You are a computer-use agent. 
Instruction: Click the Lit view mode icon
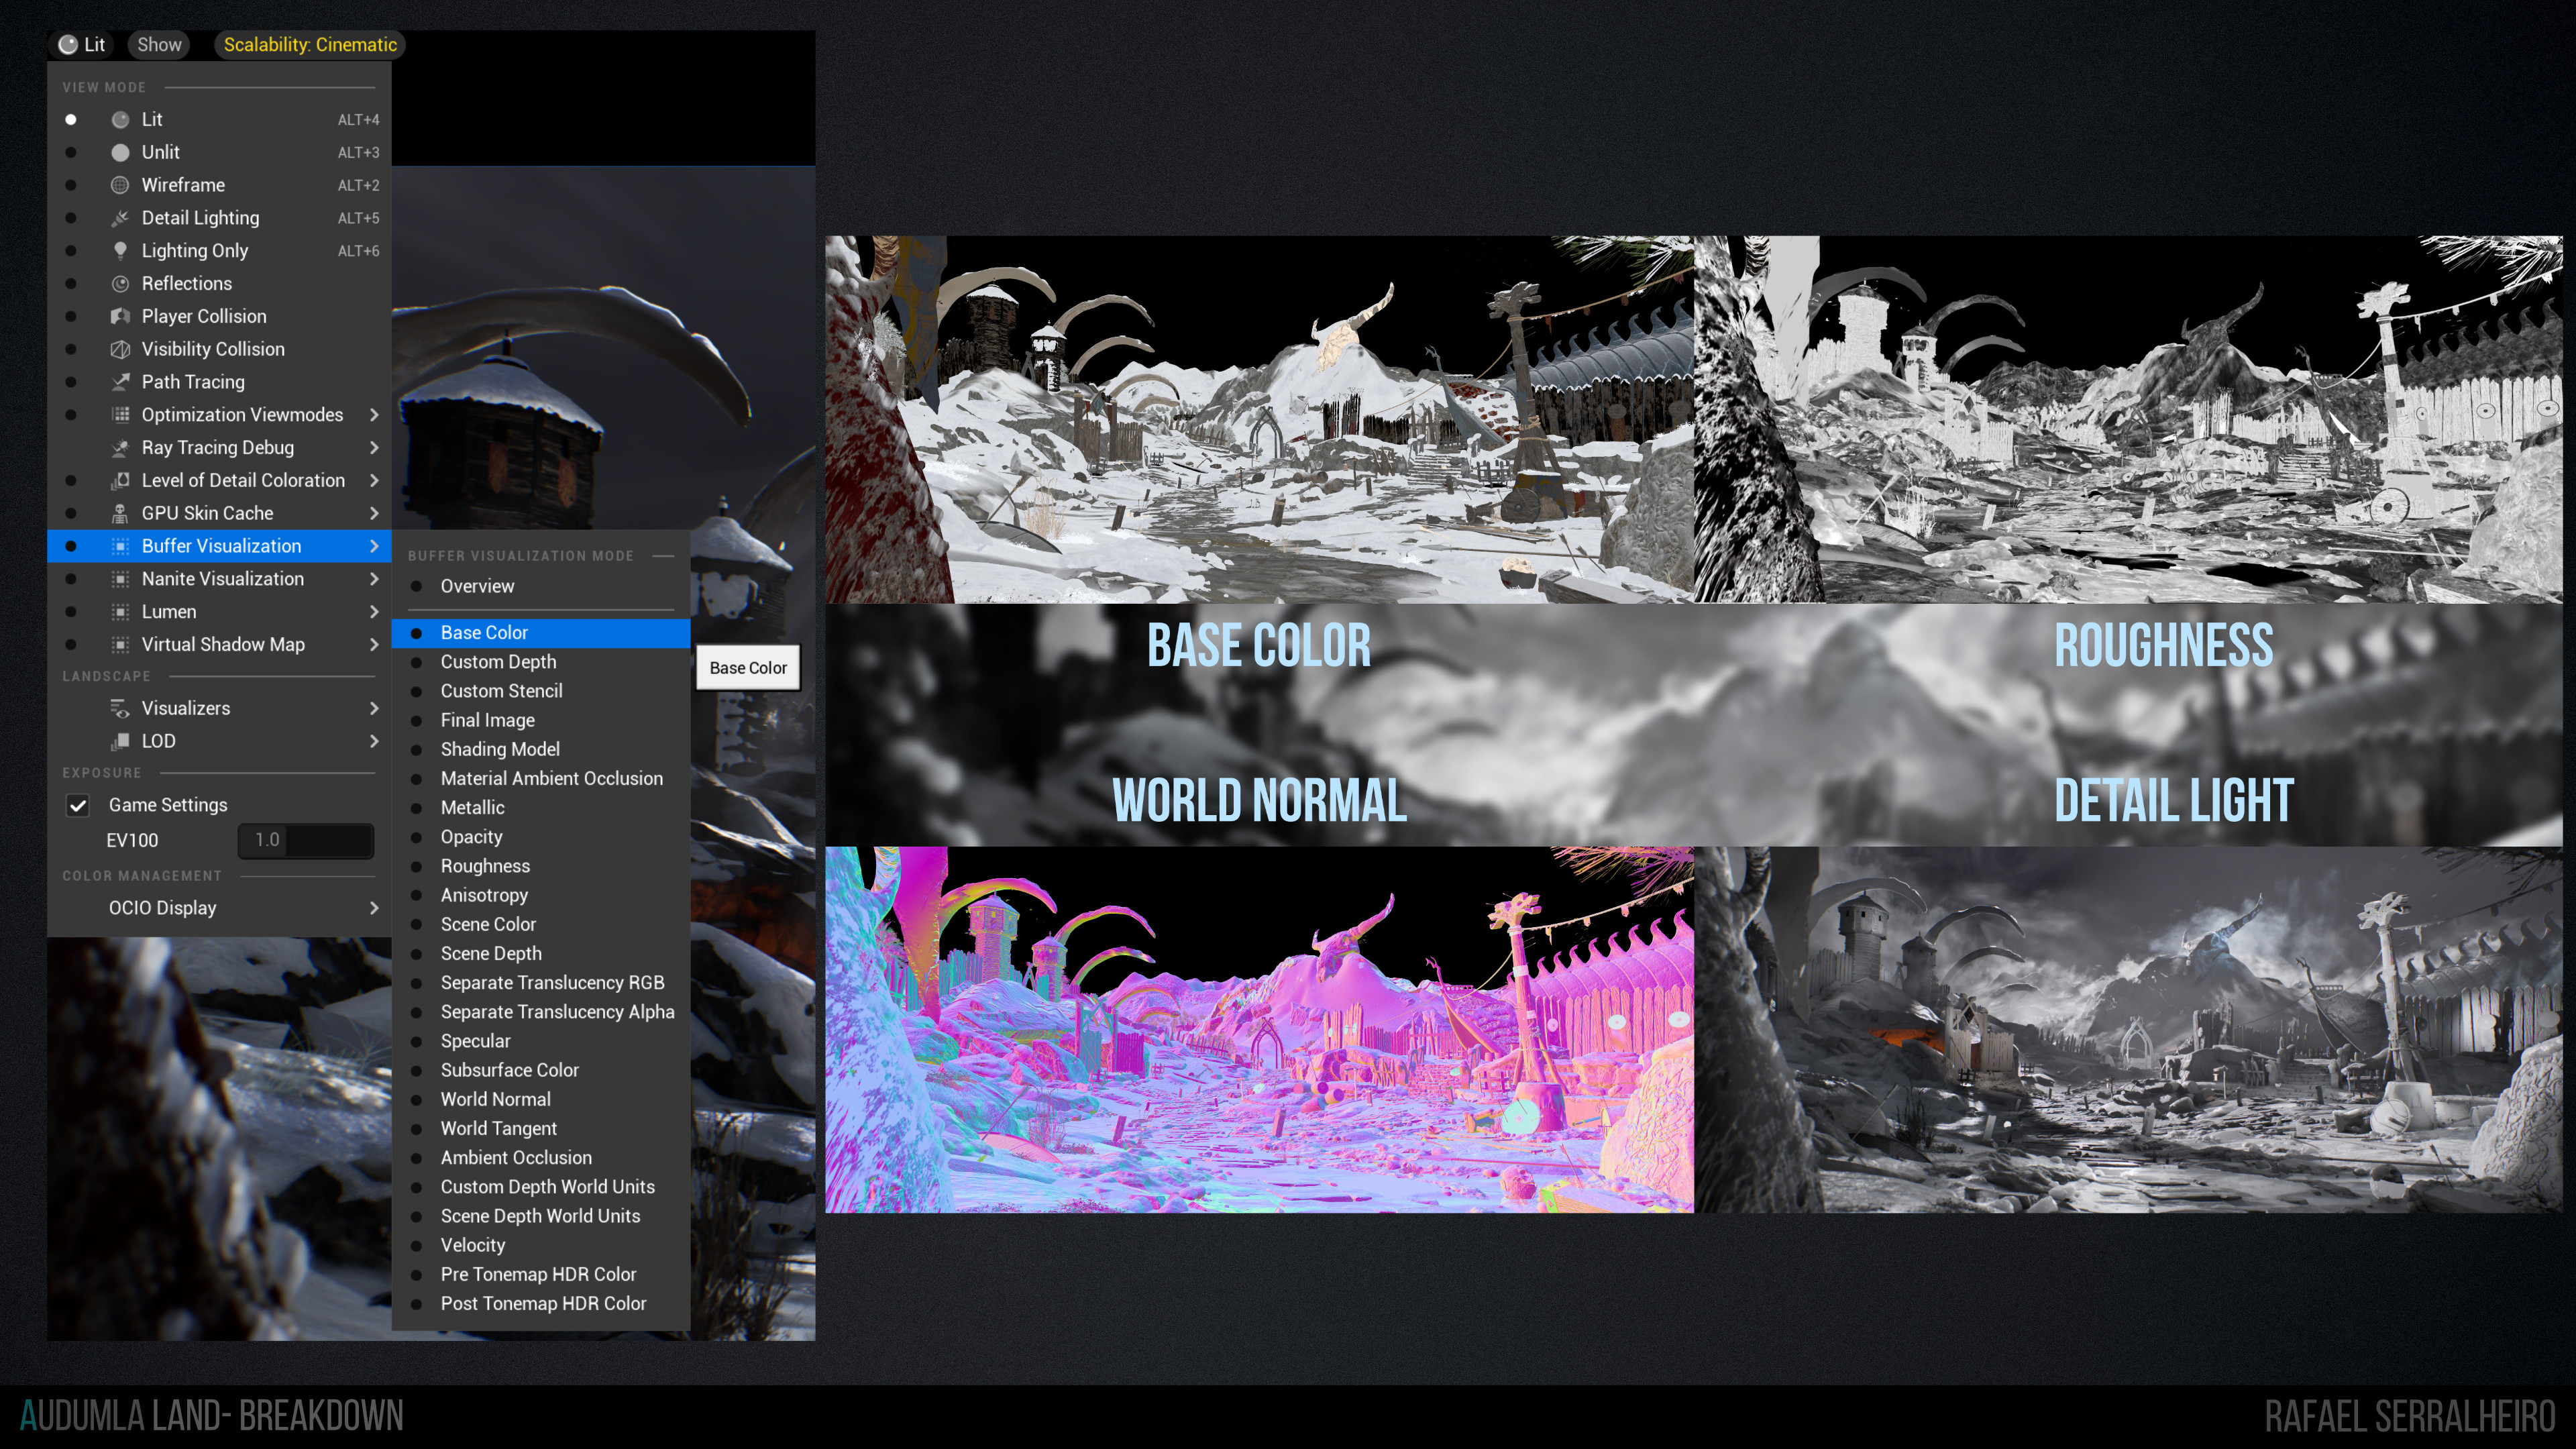point(120,119)
